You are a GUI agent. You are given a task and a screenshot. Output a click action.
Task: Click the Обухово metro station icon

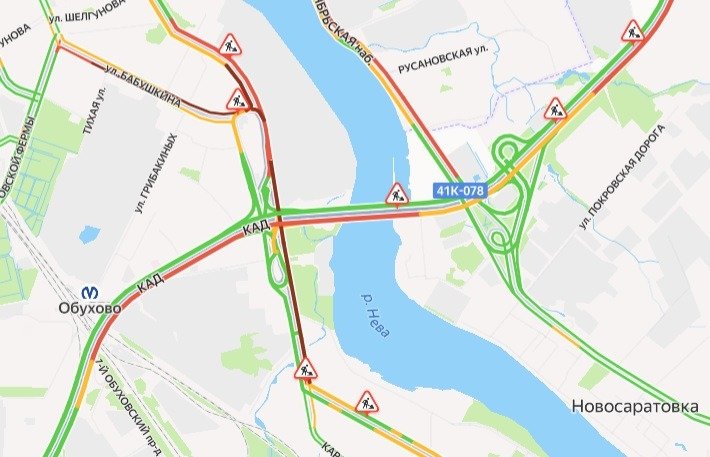[x=90, y=292]
